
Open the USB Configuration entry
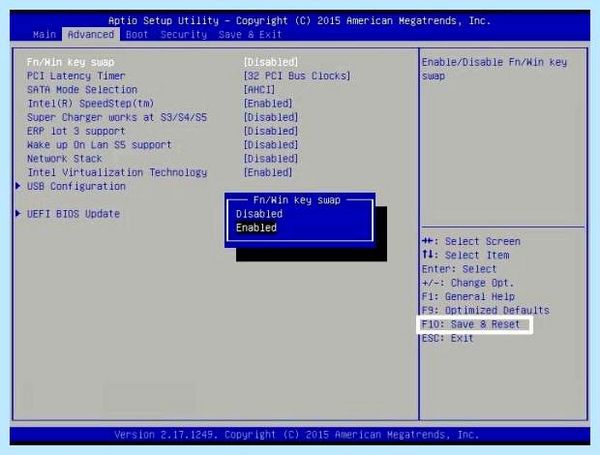click(76, 186)
